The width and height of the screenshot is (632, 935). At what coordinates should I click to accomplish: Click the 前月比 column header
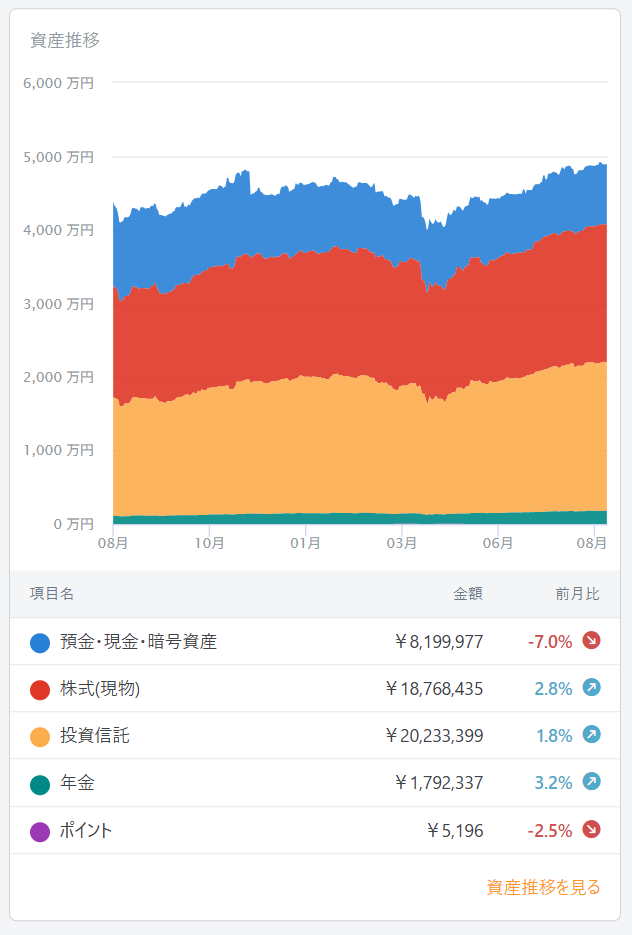coord(577,594)
